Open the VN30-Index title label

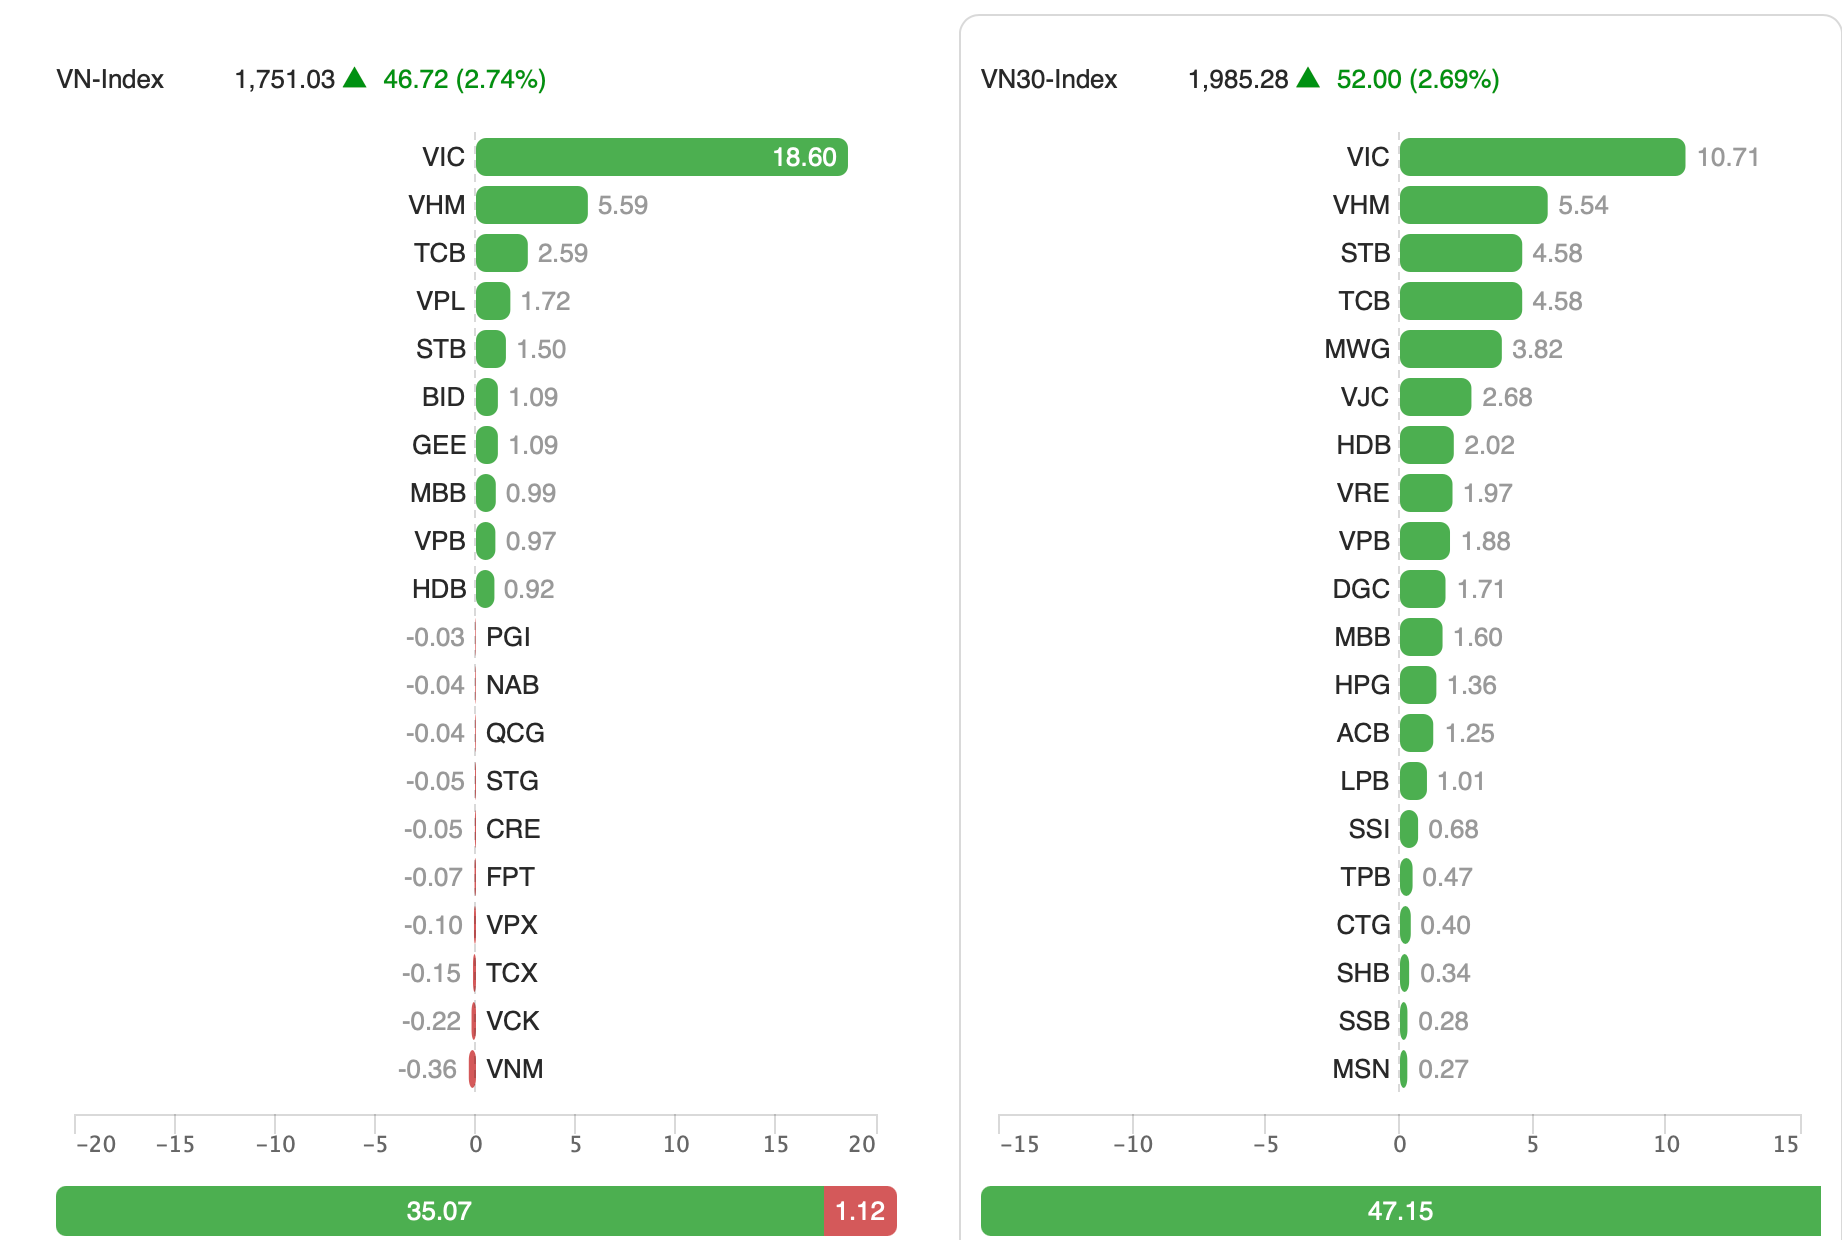pyautogui.click(x=1049, y=79)
